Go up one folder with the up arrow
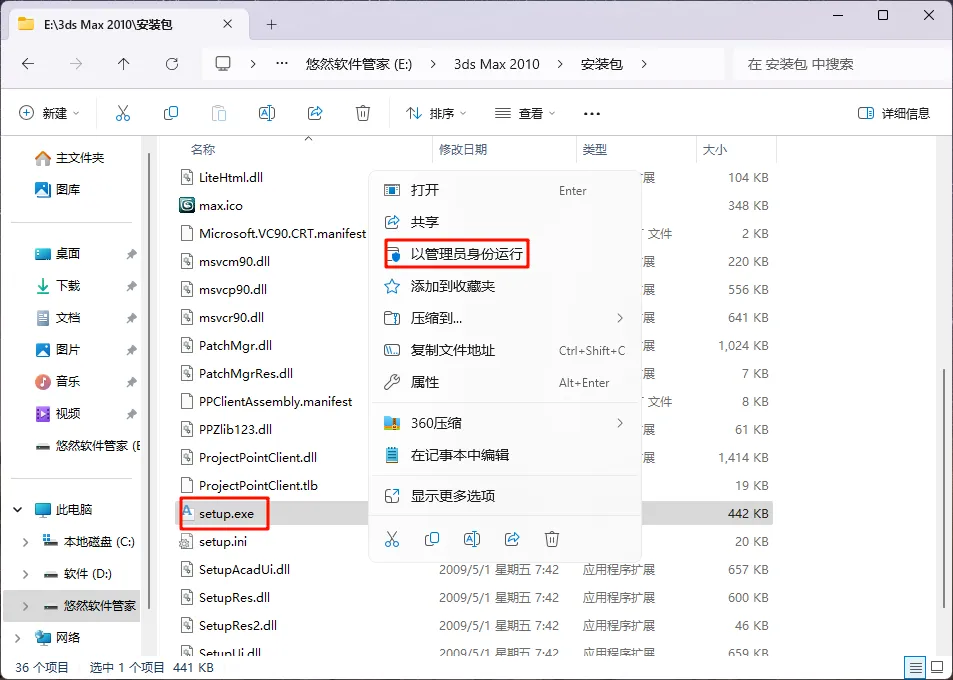The image size is (953, 680). click(x=123, y=64)
